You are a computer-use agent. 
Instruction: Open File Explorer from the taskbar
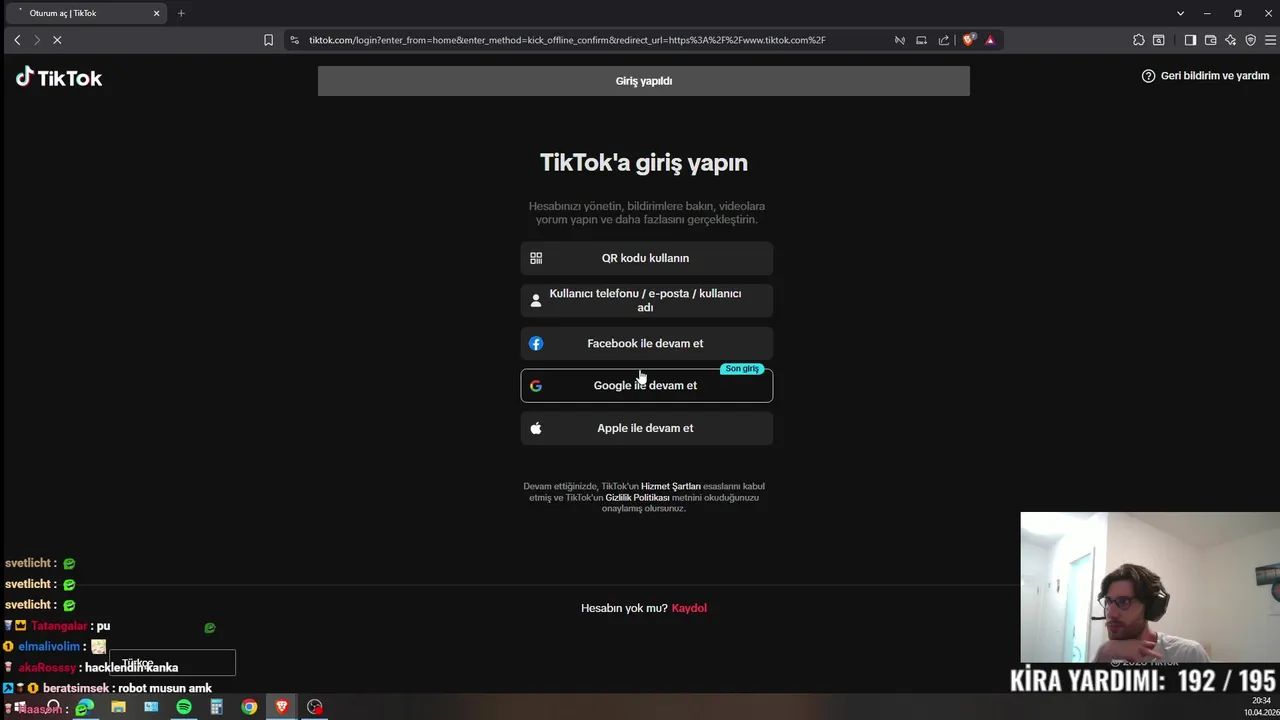[x=118, y=707]
